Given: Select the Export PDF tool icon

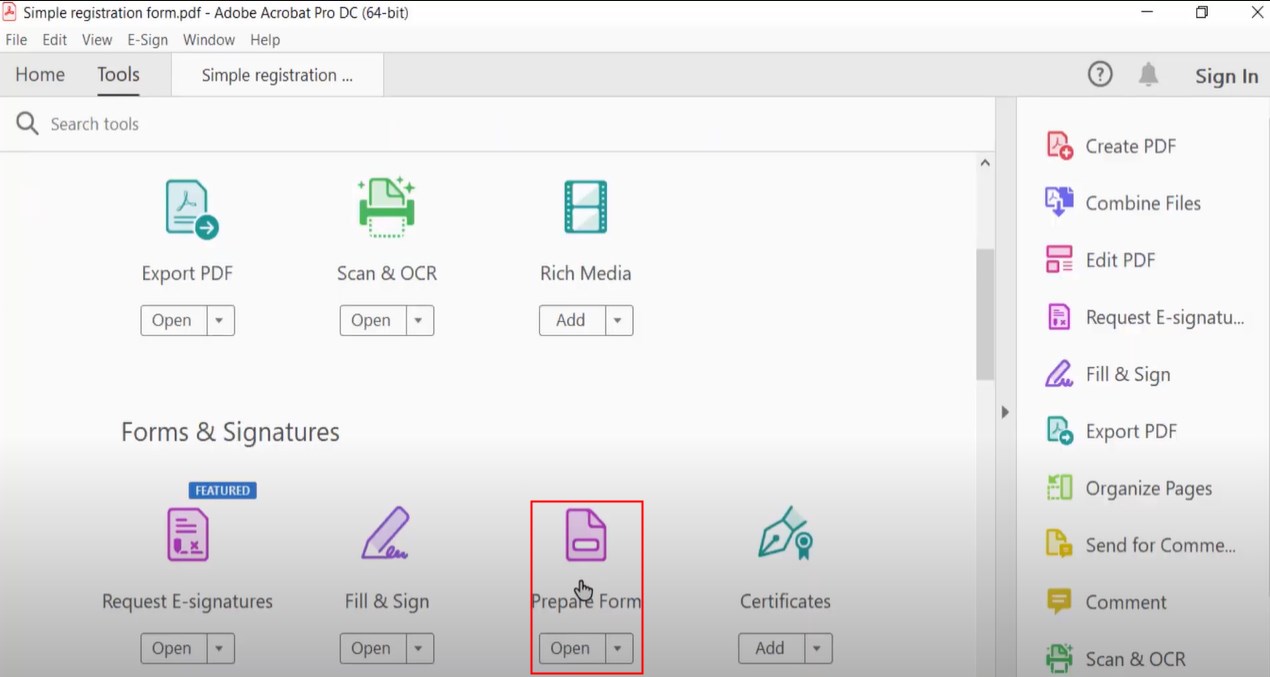Looking at the screenshot, I should point(187,206).
